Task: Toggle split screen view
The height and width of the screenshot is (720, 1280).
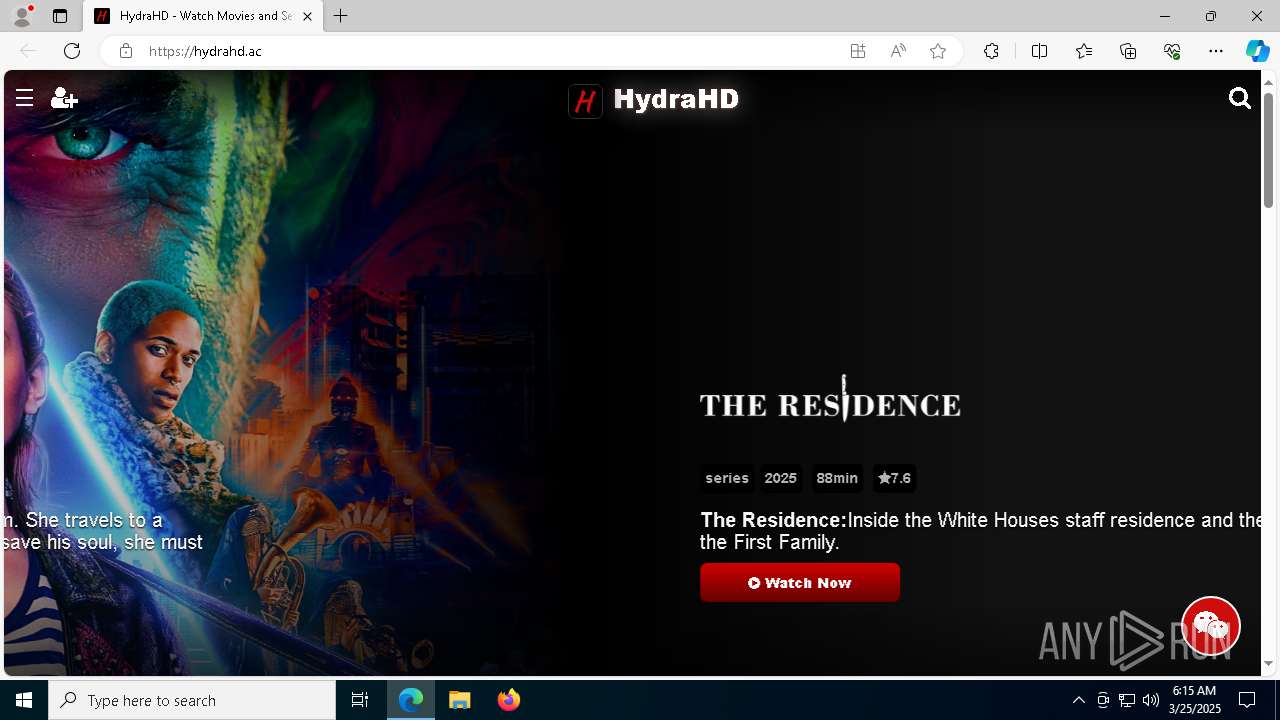Action: (x=1039, y=51)
